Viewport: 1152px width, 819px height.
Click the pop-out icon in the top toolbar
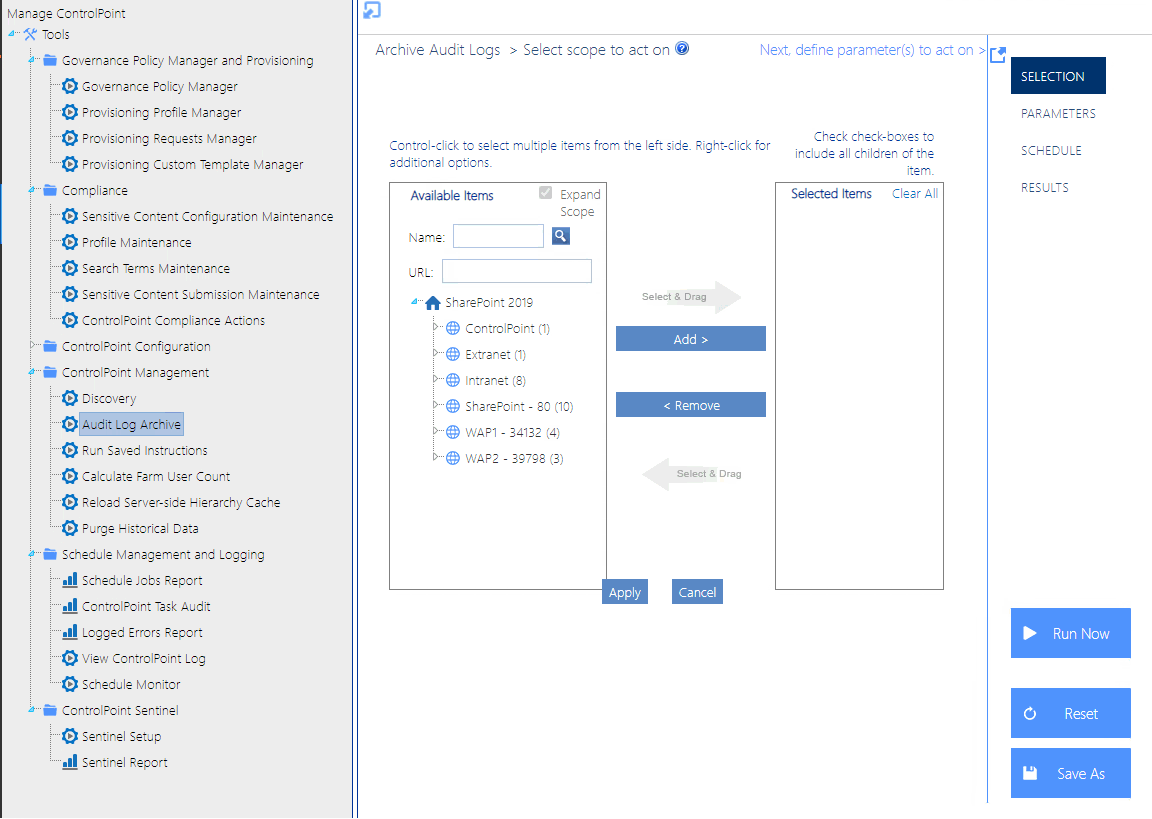coord(373,10)
